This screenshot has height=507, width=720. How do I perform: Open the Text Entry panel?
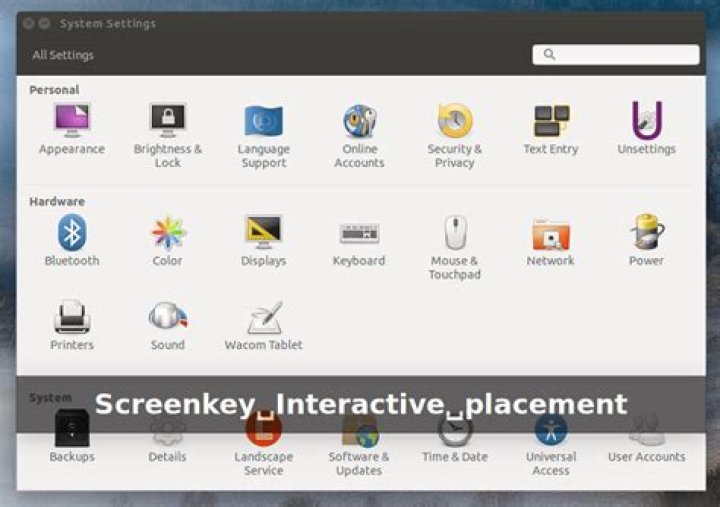[x=551, y=129]
